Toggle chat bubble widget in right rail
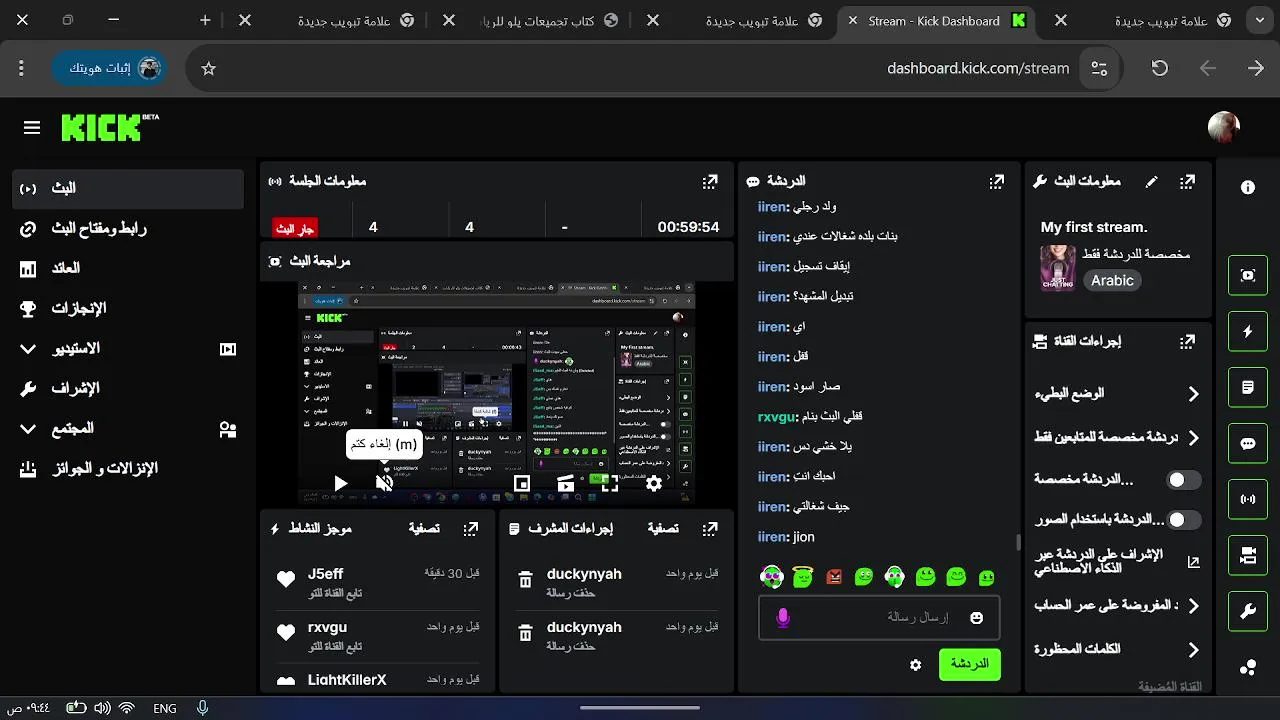This screenshot has height=720, width=1280. pyautogui.click(x=1248, y=443)
